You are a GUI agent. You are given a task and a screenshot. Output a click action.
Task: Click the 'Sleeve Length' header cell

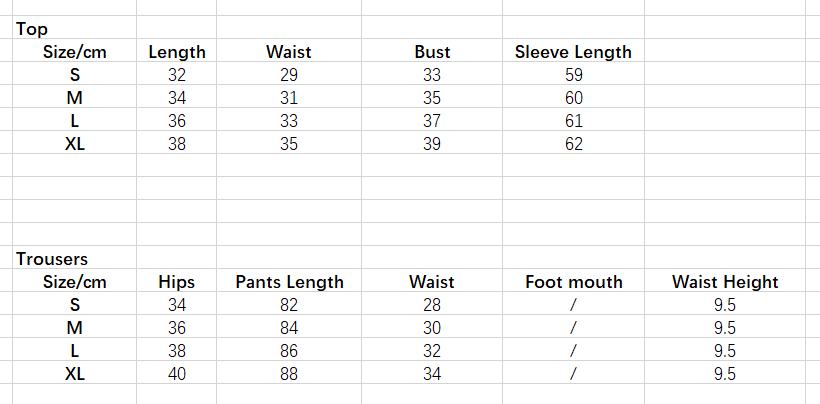[x=573, y=52]
